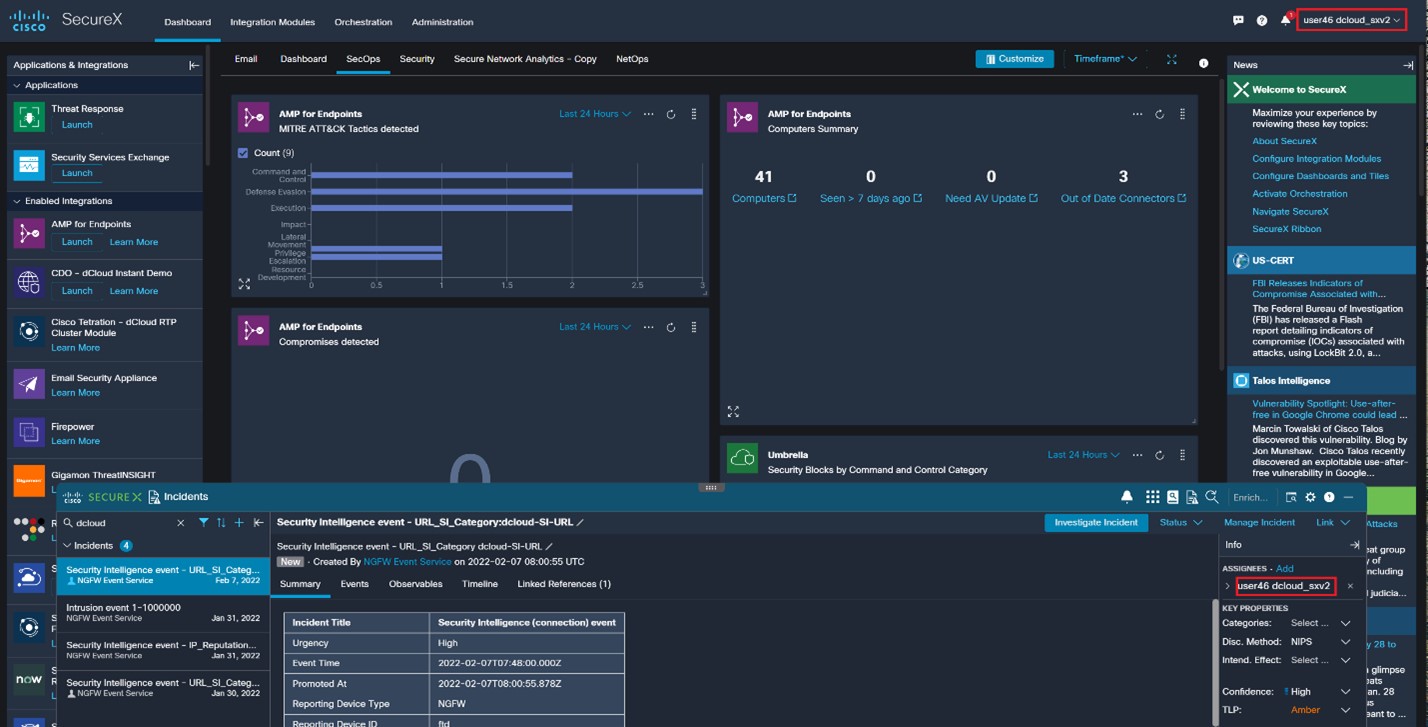This screenshot has height=727, width=1428.
Task: Open the incident Events tab
Action: [x=355, y=584]
